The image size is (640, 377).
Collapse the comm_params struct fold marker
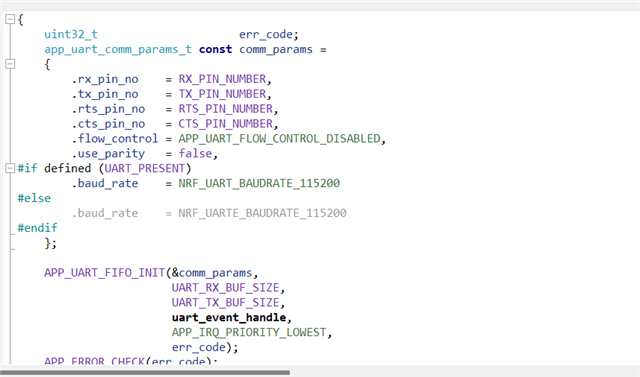(10, 64)
